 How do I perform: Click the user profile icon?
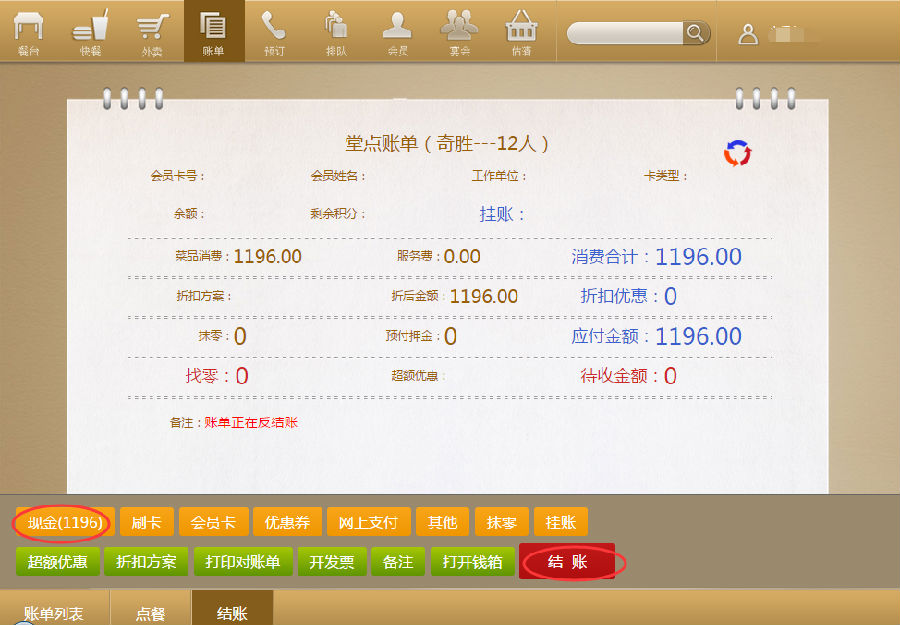point(748,33)
